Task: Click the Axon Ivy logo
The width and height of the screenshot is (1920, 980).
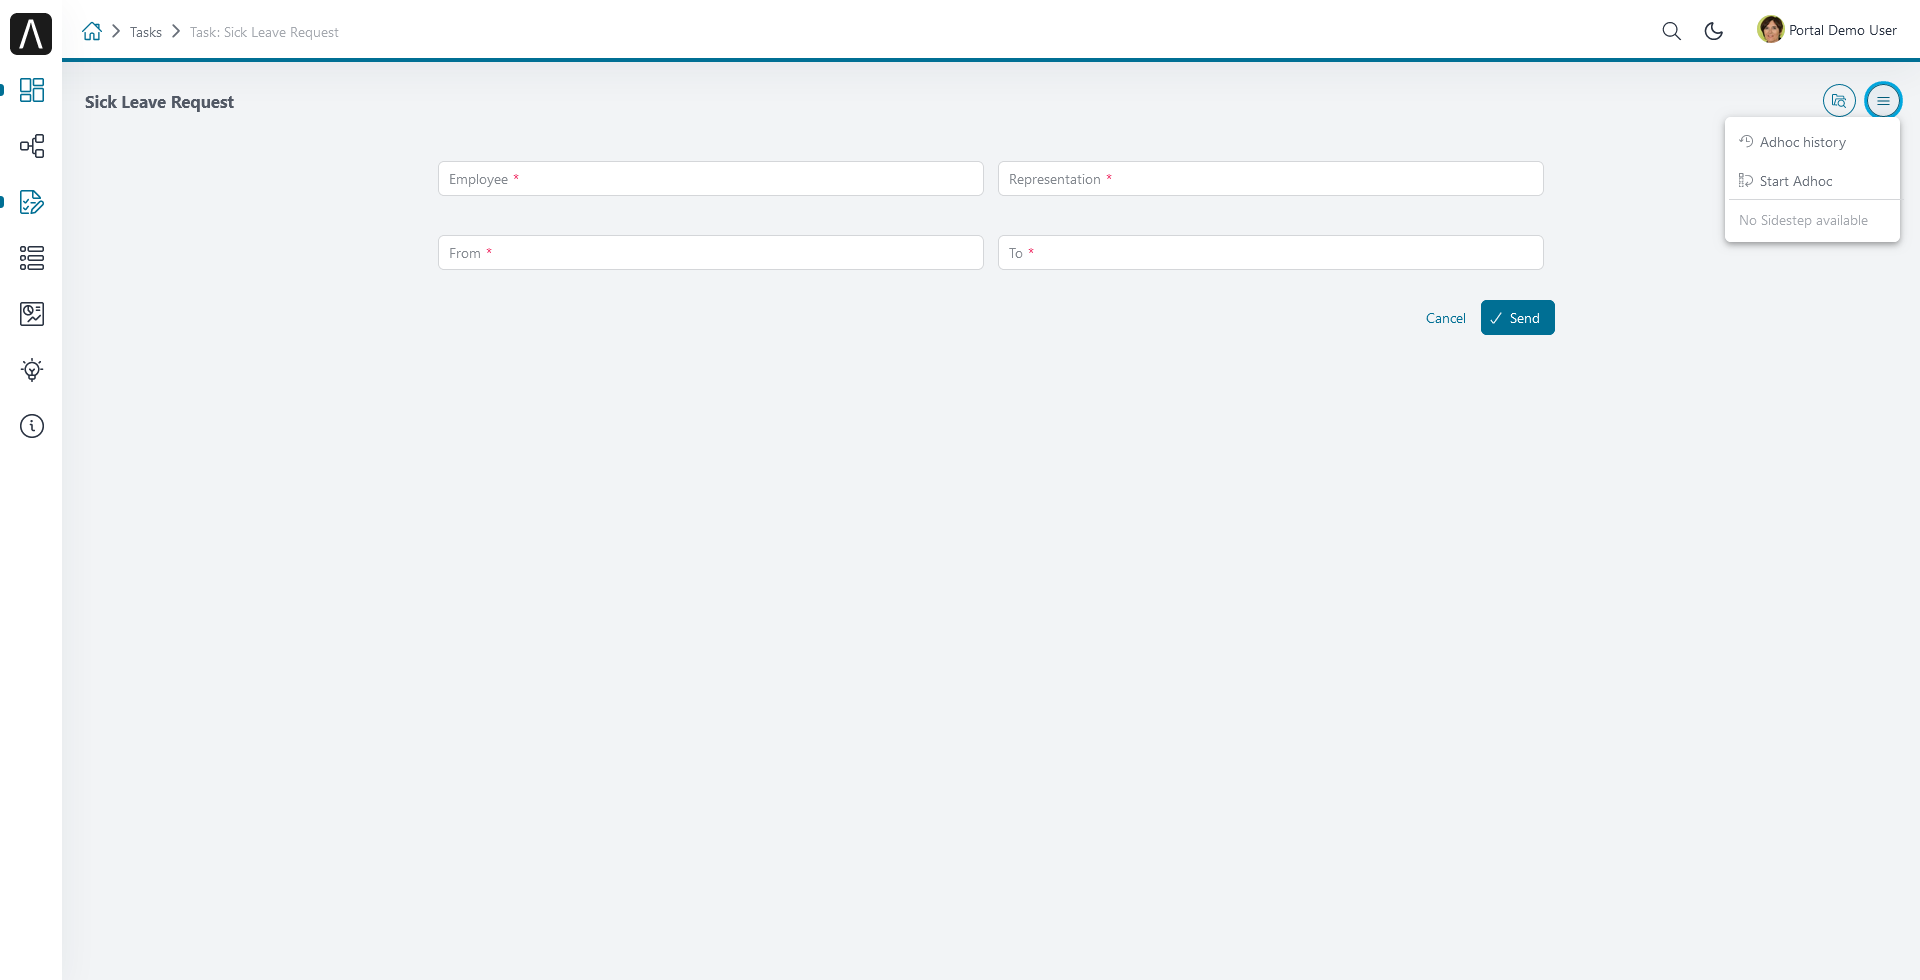Action: 31,34
